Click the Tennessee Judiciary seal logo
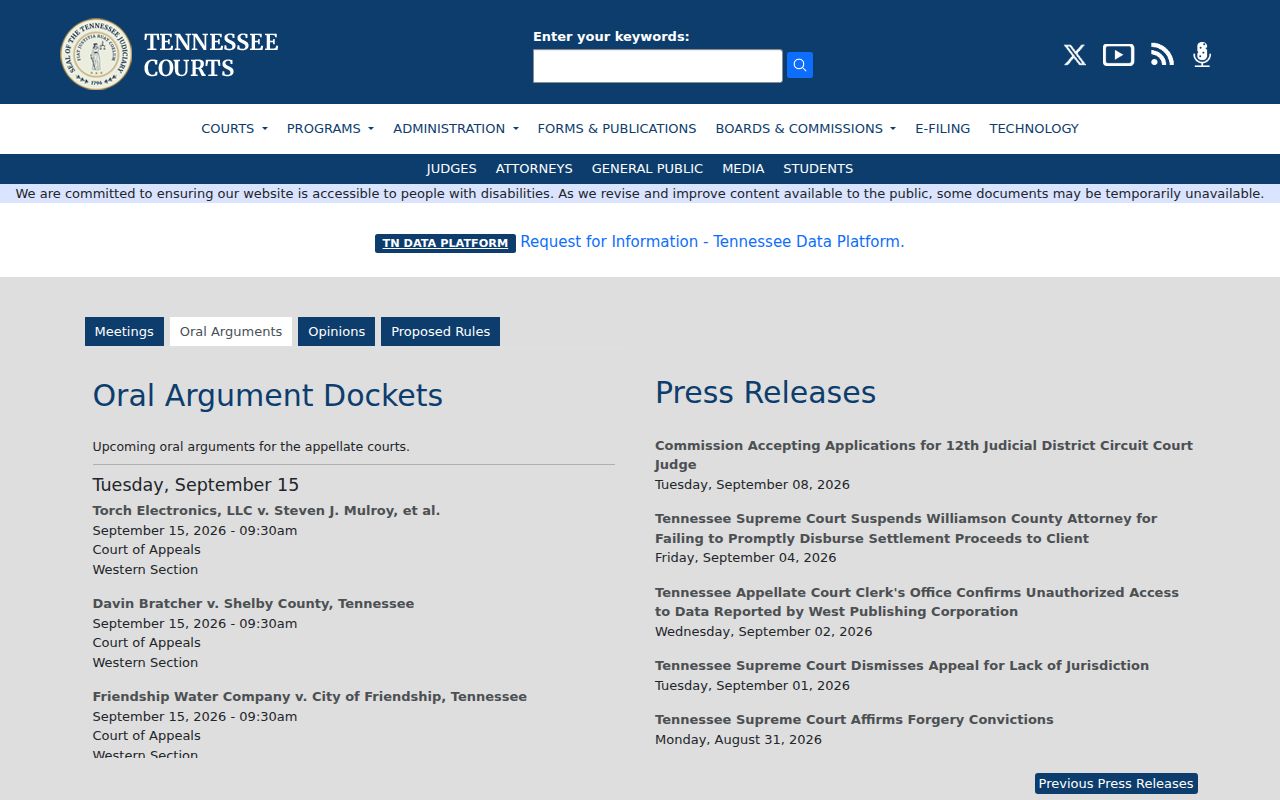 click(x=96, y=54)
